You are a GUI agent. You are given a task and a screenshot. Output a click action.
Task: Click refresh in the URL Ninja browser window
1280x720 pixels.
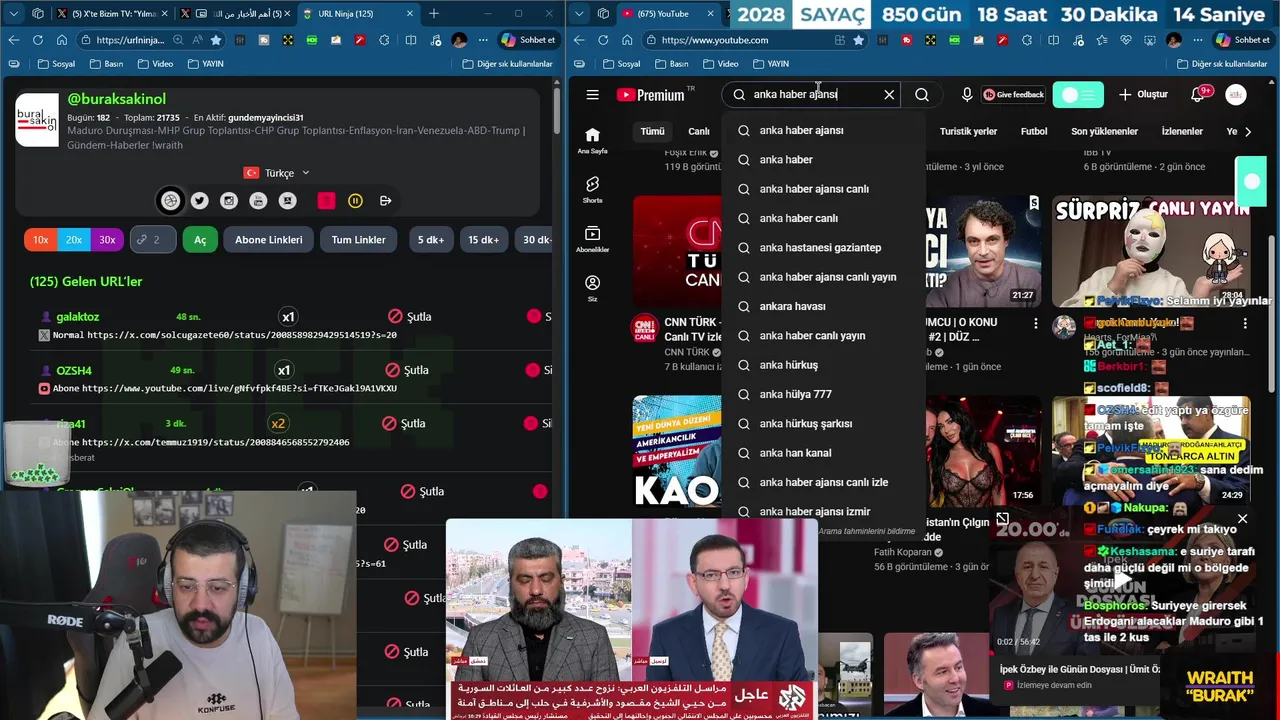(37, 40)
